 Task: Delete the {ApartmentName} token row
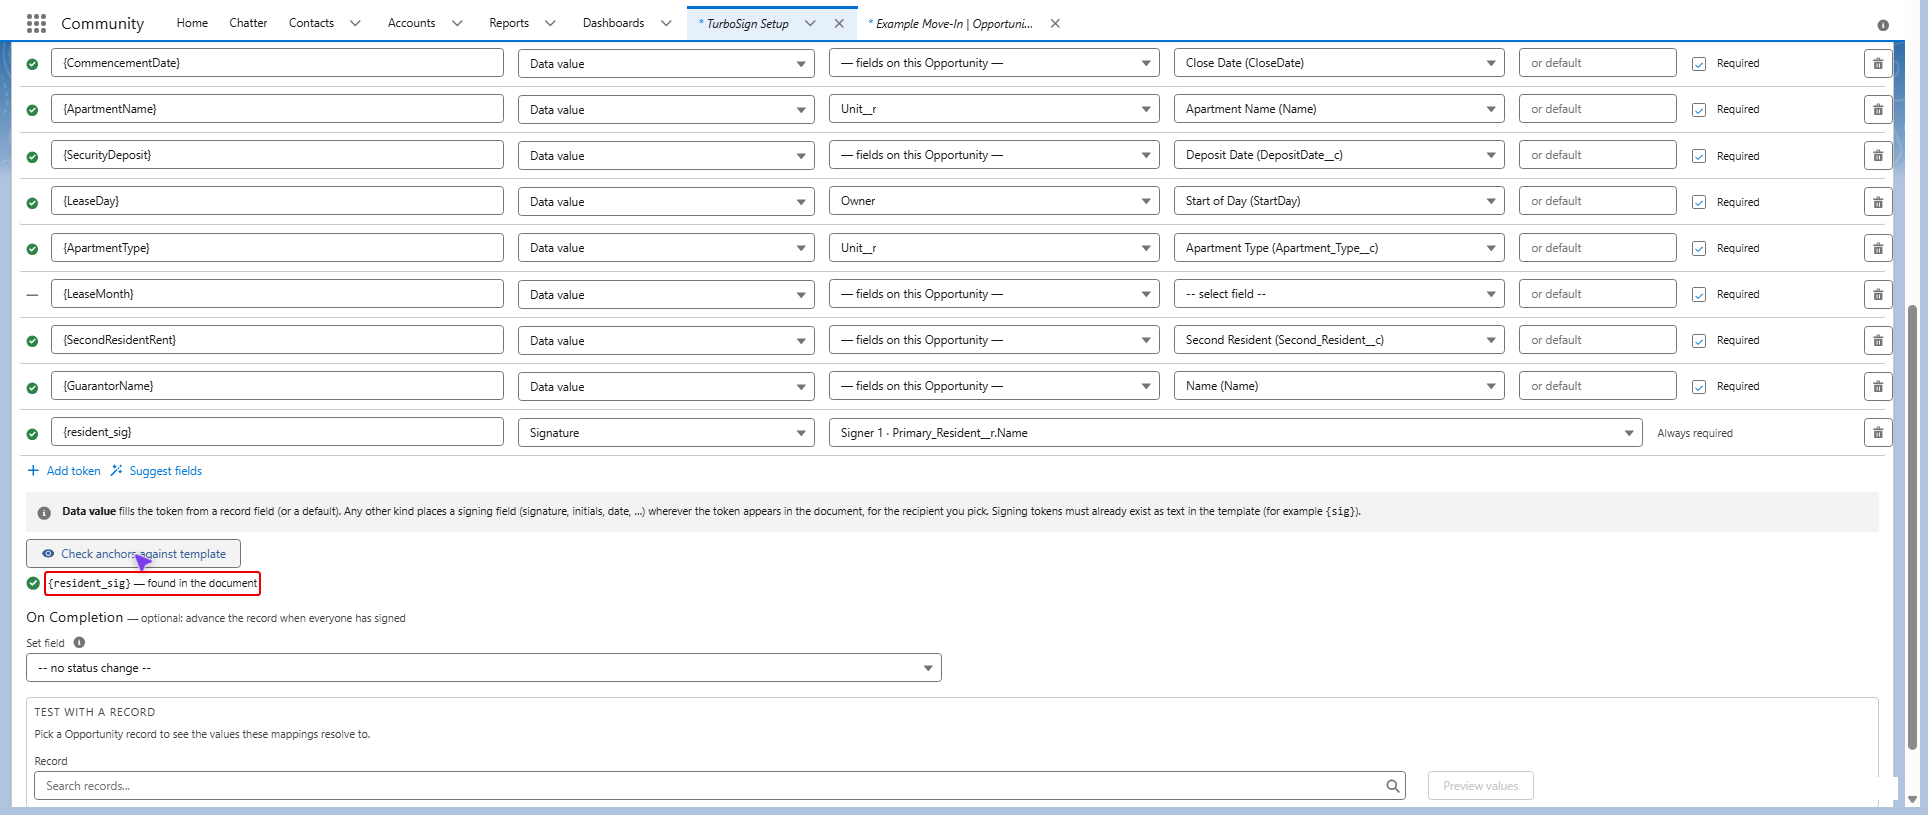(x=1878, y=109)
